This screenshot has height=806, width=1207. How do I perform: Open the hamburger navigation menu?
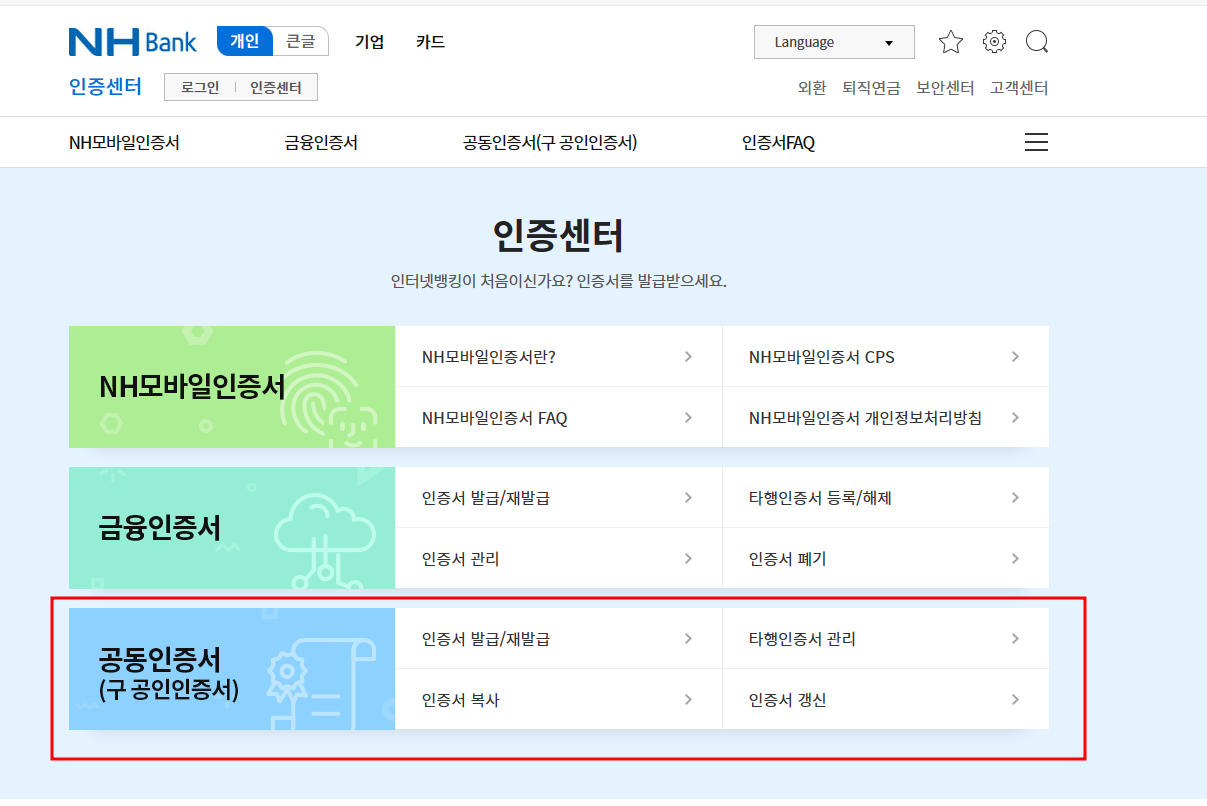[1036, 142]
